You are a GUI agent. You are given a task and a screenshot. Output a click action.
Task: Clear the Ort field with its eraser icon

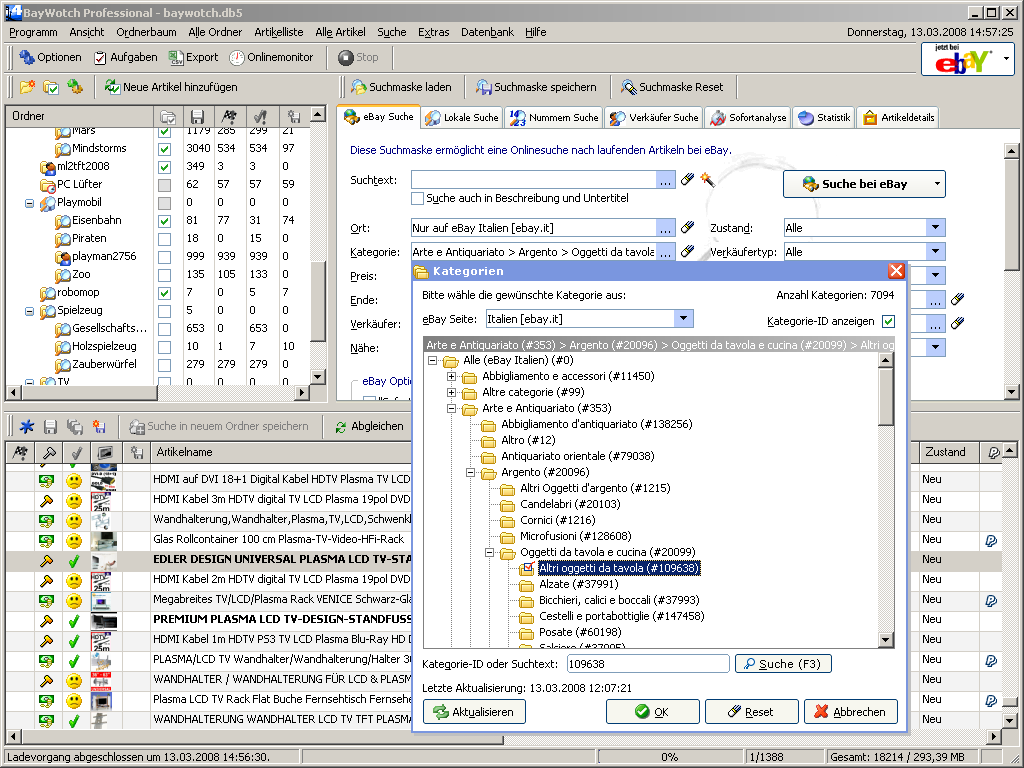click(687, 227)
